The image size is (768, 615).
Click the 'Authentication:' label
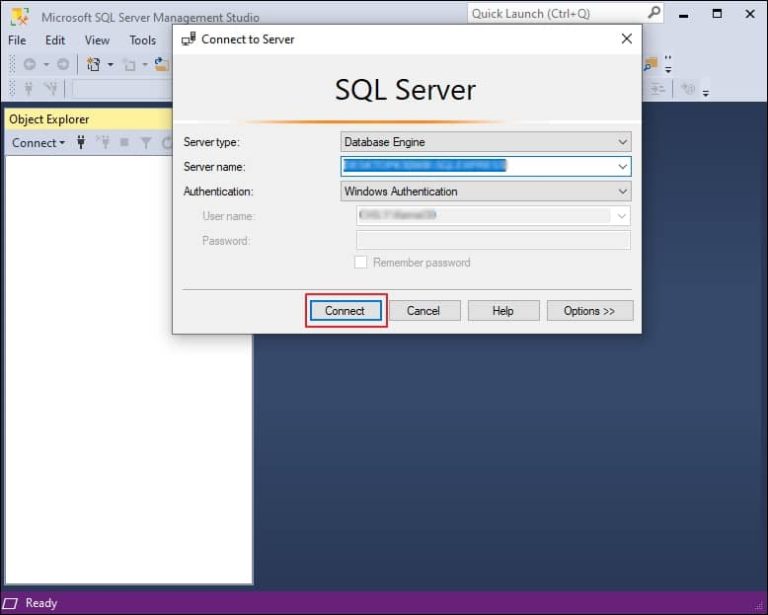click(218, 191)
